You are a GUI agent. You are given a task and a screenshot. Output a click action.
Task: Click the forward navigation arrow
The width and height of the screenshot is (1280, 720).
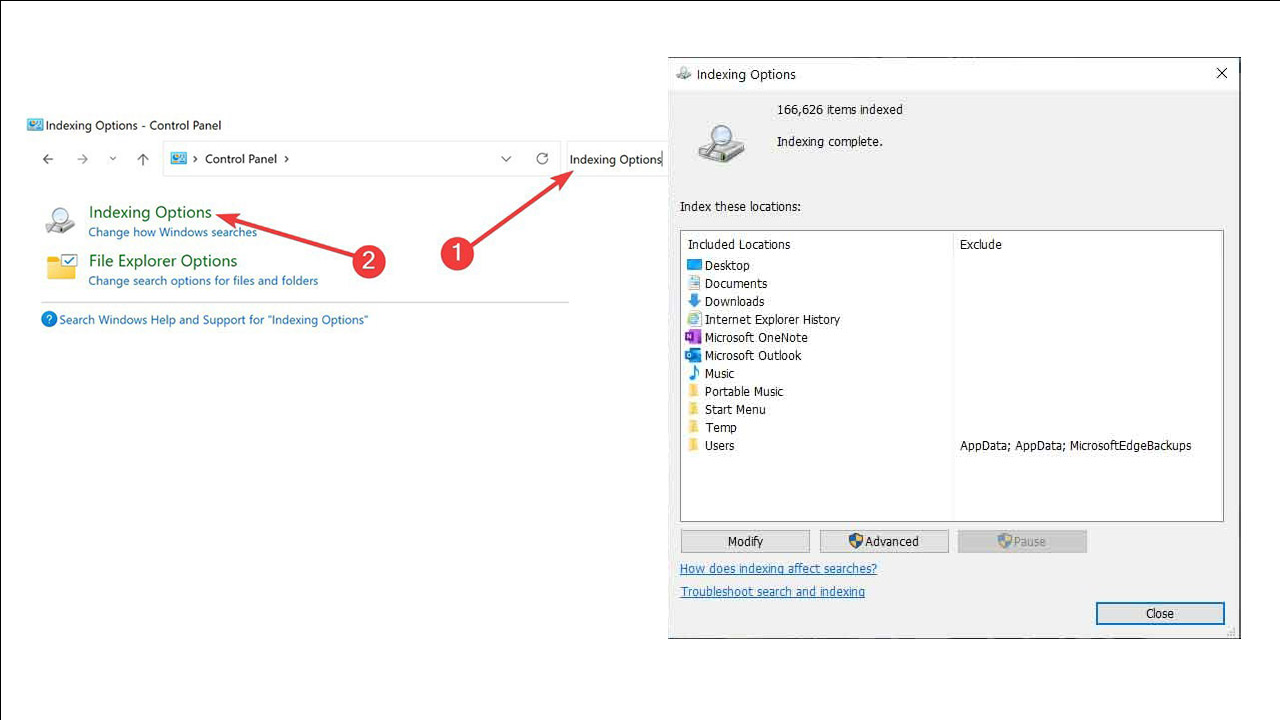pyautogui.click(x=83, y=159)
